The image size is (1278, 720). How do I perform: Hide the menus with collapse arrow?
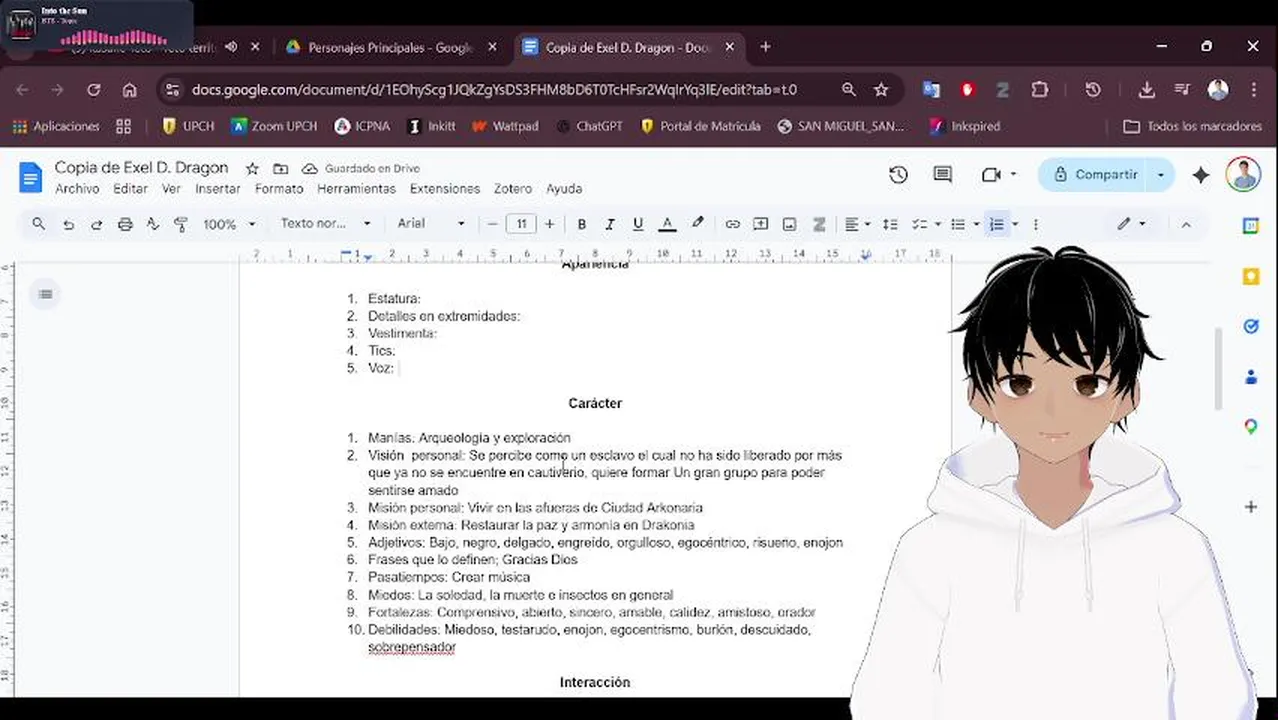1186,224
